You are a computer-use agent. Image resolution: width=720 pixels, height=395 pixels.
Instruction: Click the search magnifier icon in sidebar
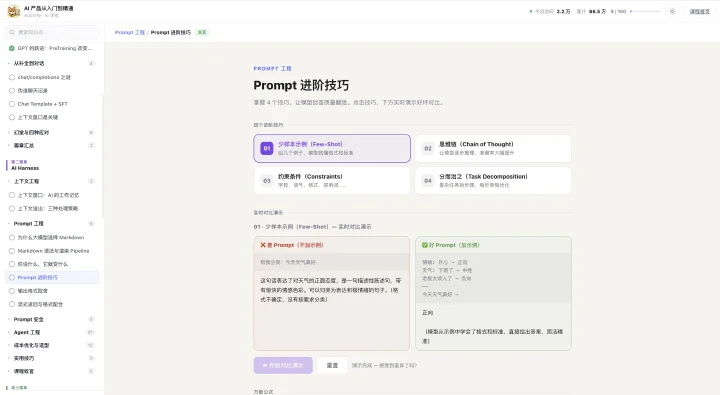click(x=12, y=32)
